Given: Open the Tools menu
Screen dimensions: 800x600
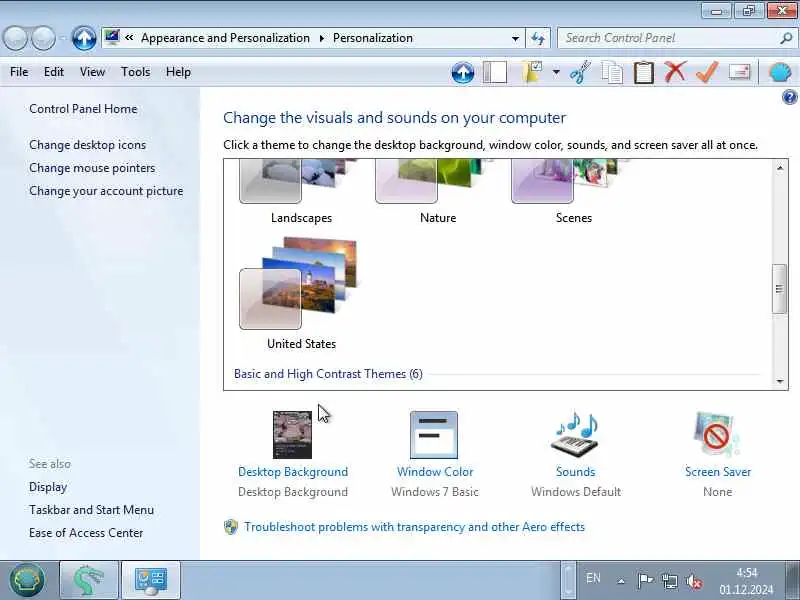Looking at the screenshot, I should 135,72.
